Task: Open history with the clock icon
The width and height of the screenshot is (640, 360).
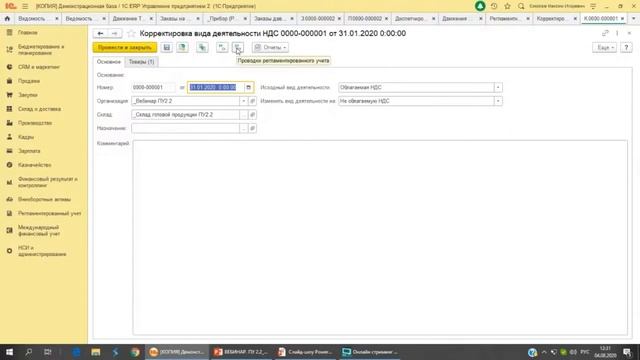Action: click(494, 6)
